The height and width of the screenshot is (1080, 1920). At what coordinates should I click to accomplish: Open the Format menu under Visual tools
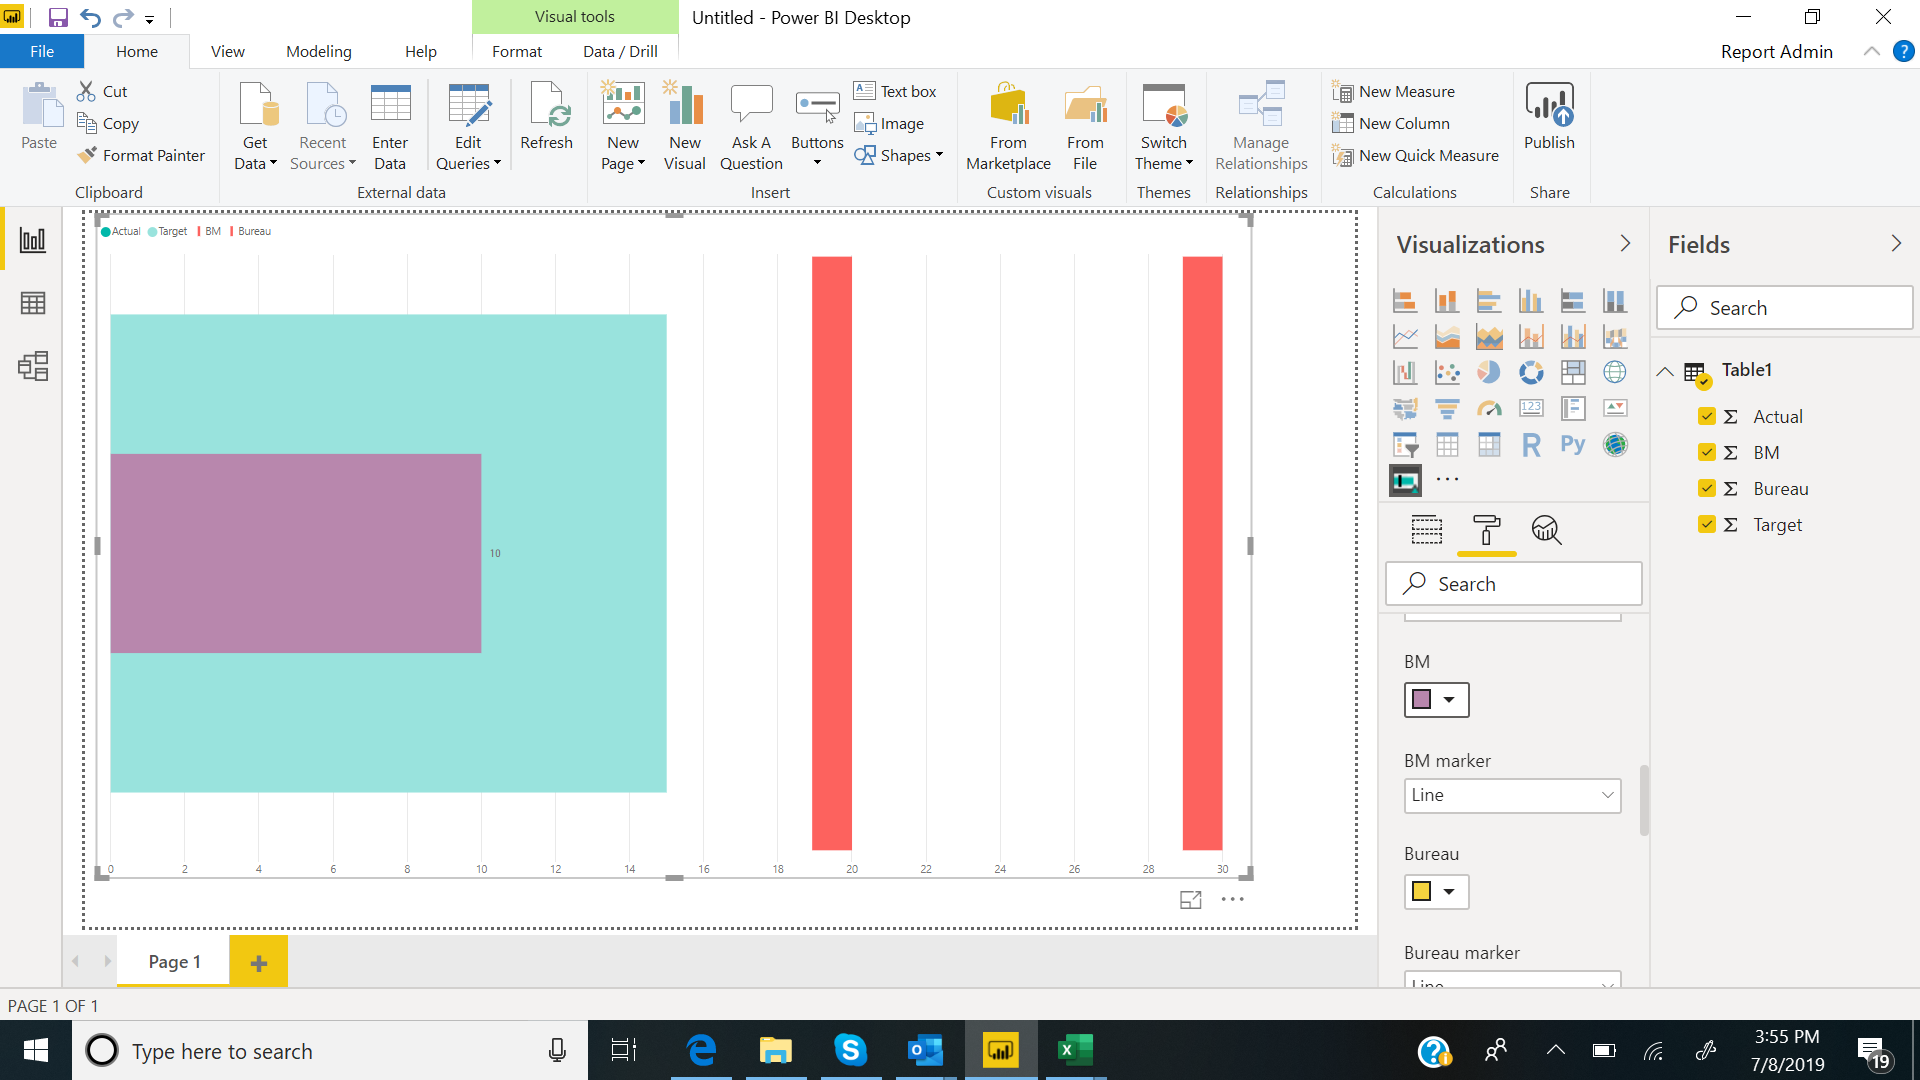click(517, 51)
